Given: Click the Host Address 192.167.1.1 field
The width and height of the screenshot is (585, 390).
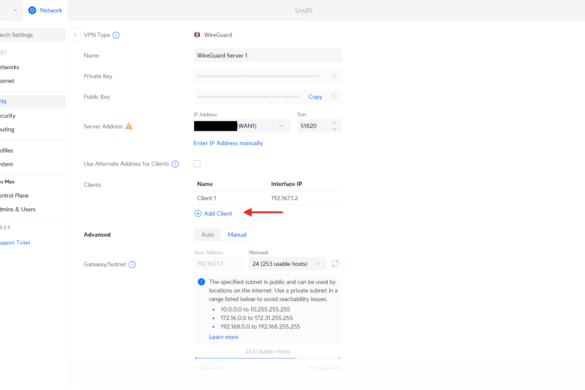Looking at the screenshot, I should pos(219,264).
